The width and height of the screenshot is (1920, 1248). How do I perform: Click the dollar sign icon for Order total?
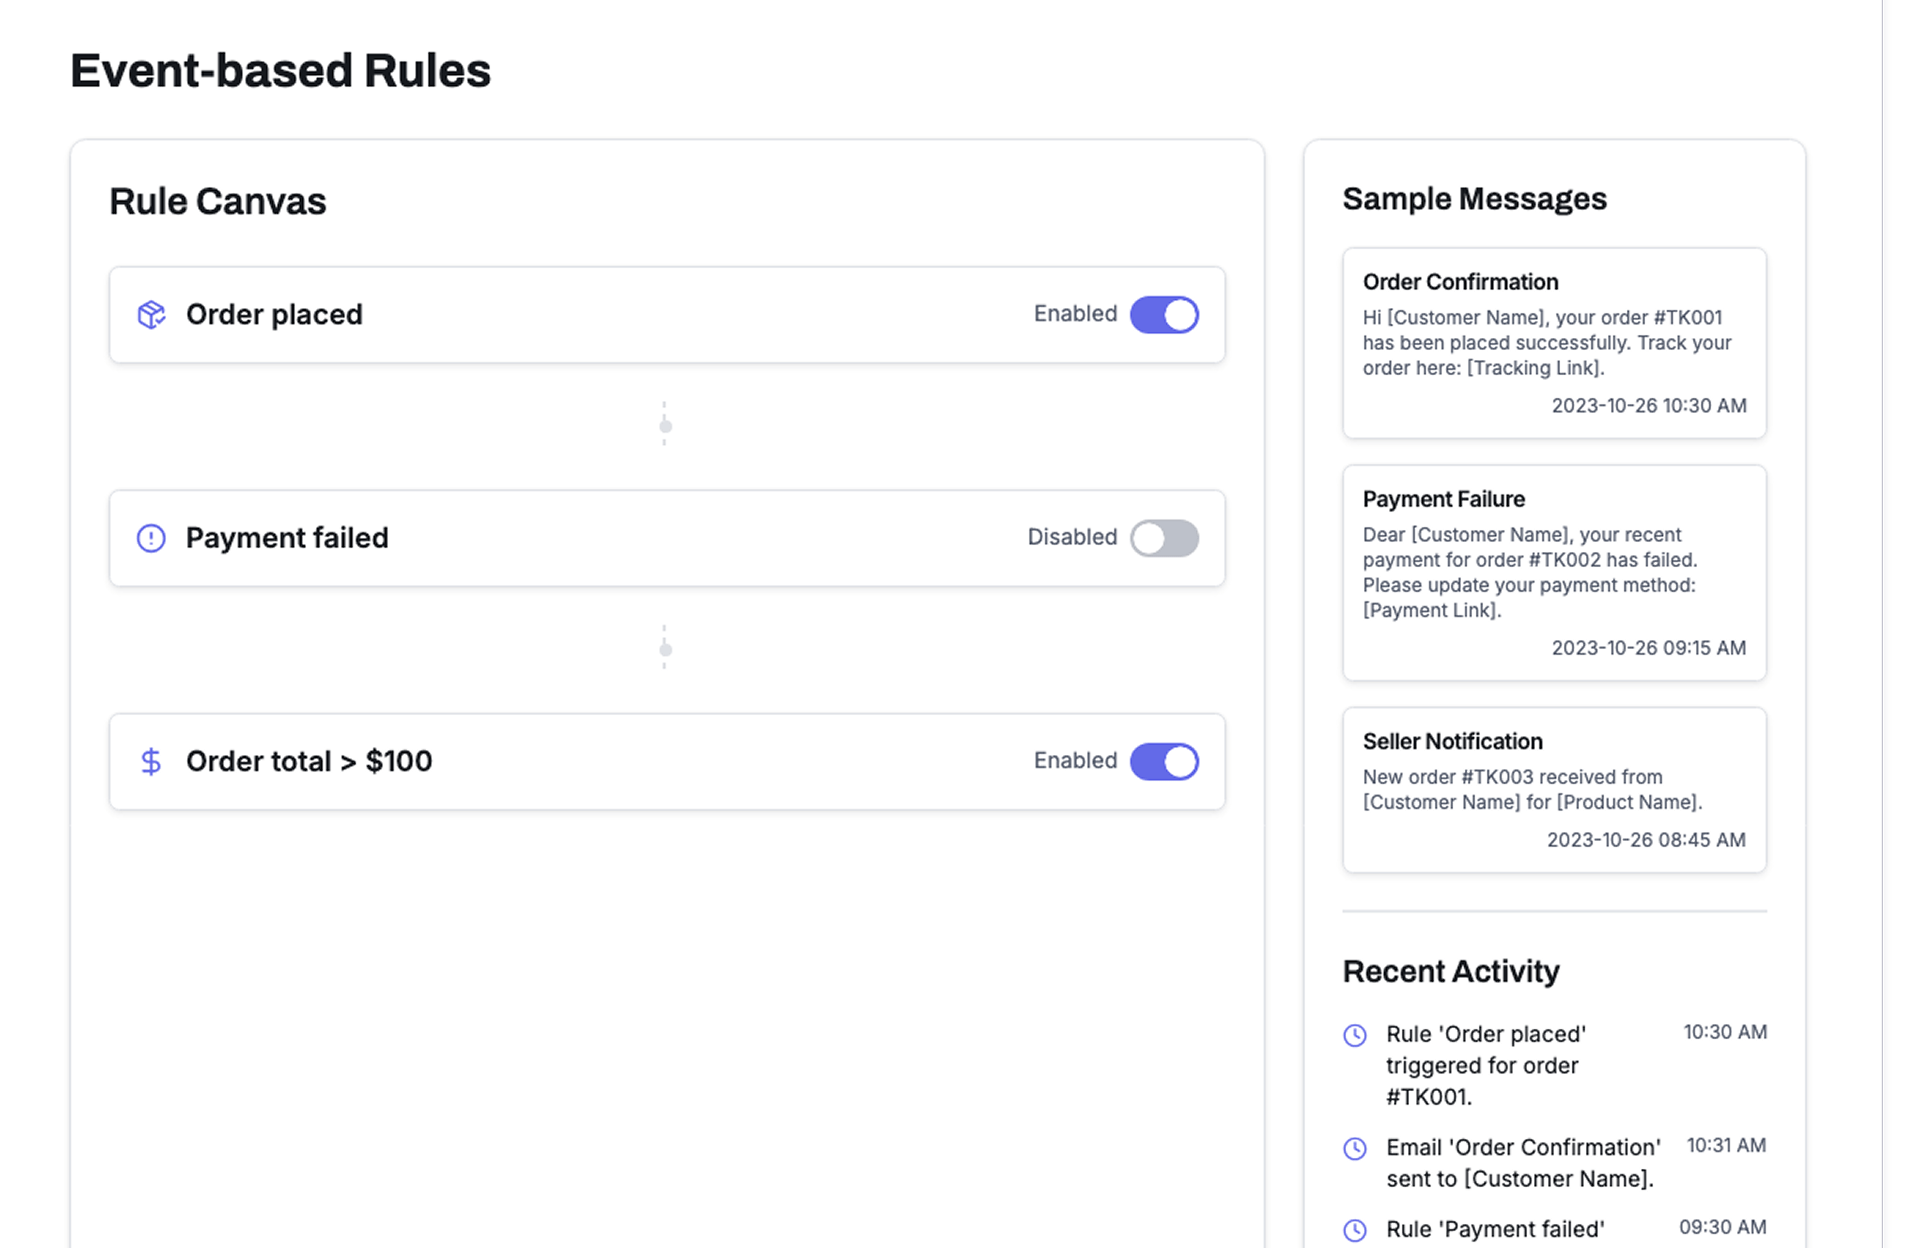tap(151, 762)
